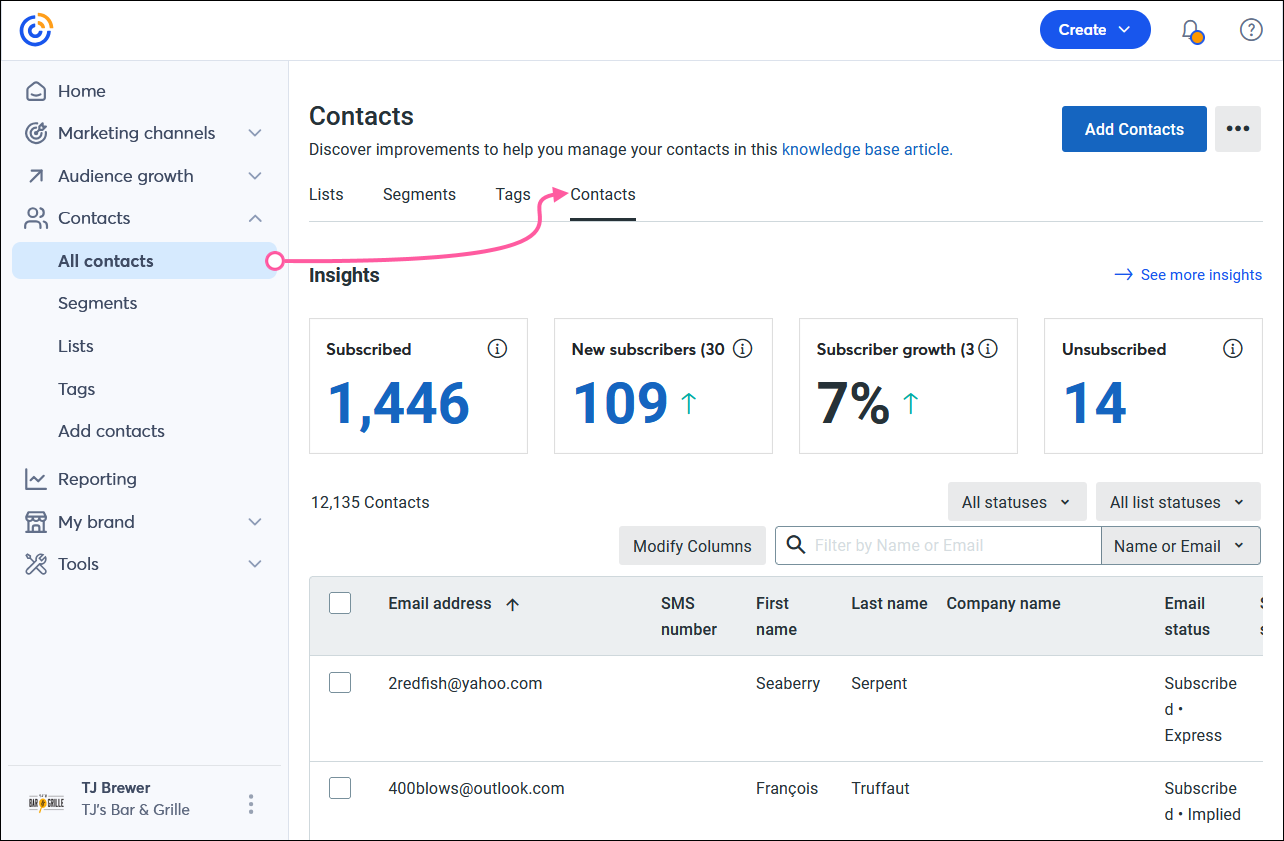Switch to the Segments tab
Screen dimensions: 1284x841
coord(419,195)
